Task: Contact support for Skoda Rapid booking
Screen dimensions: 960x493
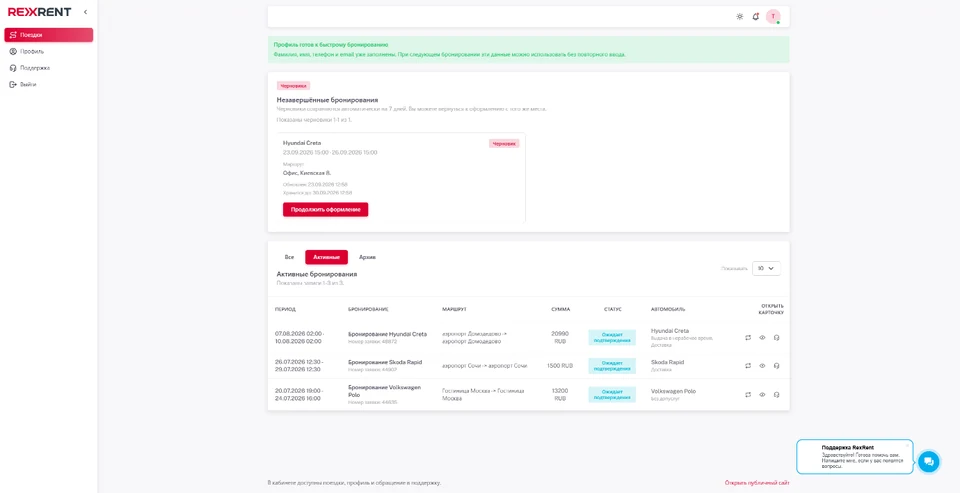Action: (x=776, y=366)
